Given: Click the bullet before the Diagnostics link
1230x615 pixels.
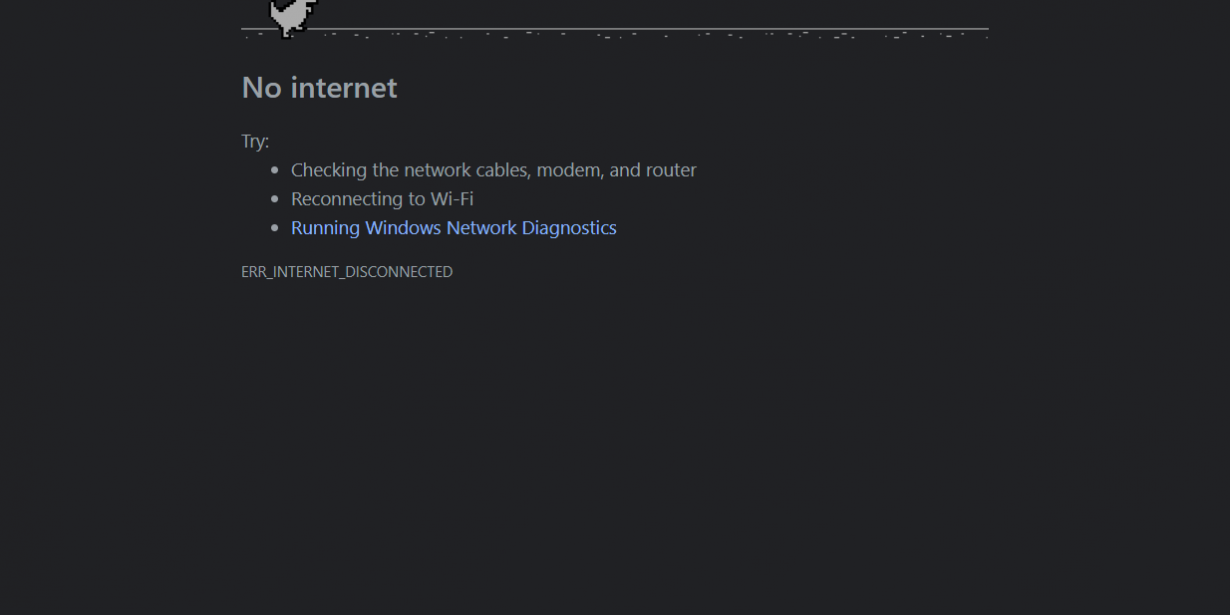Looking at the screenshot, I should tap(275, 228).
